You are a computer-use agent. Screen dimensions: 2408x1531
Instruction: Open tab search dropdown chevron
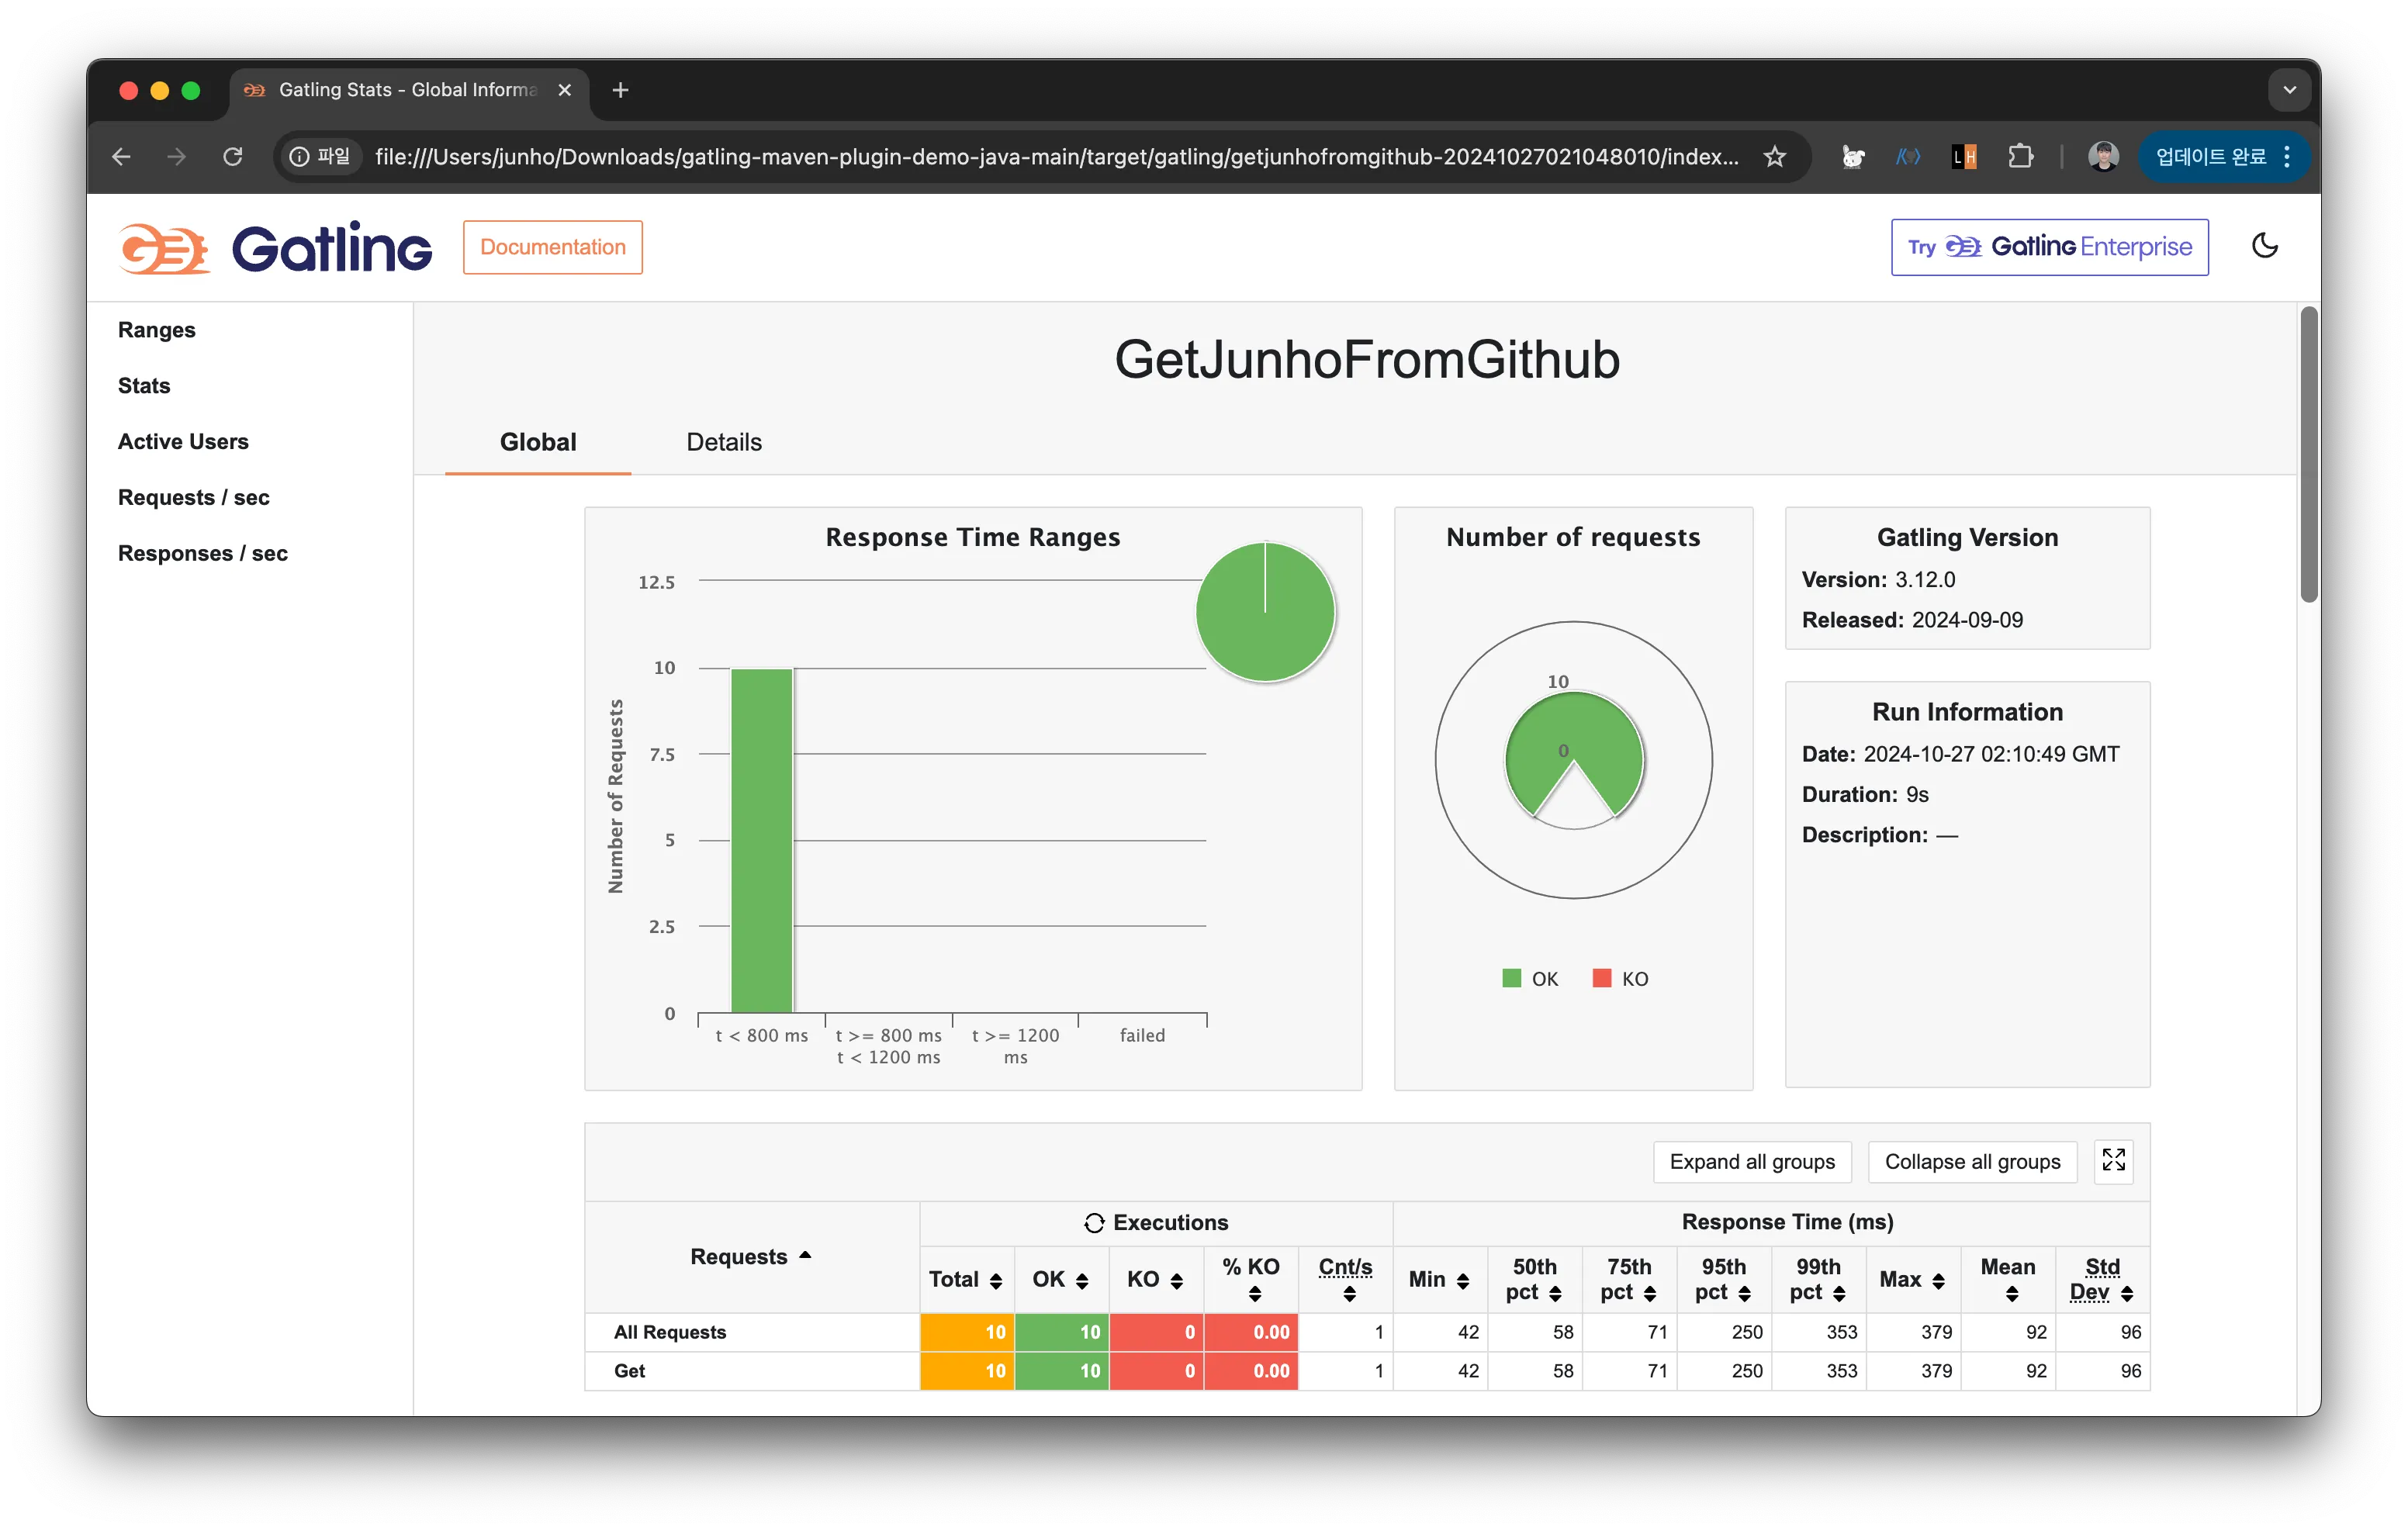(2289, 90)
